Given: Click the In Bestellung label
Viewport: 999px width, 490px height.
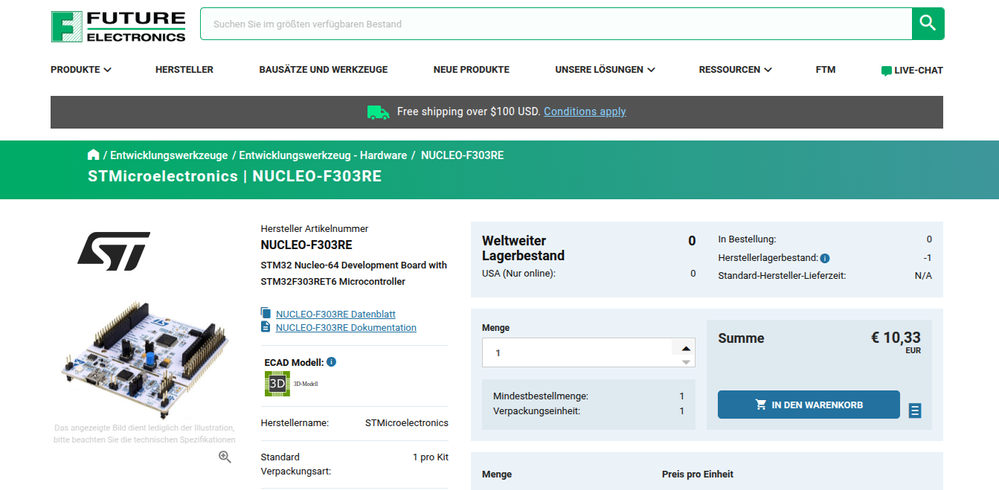Looking at the screenshot, I should point(747,240).
